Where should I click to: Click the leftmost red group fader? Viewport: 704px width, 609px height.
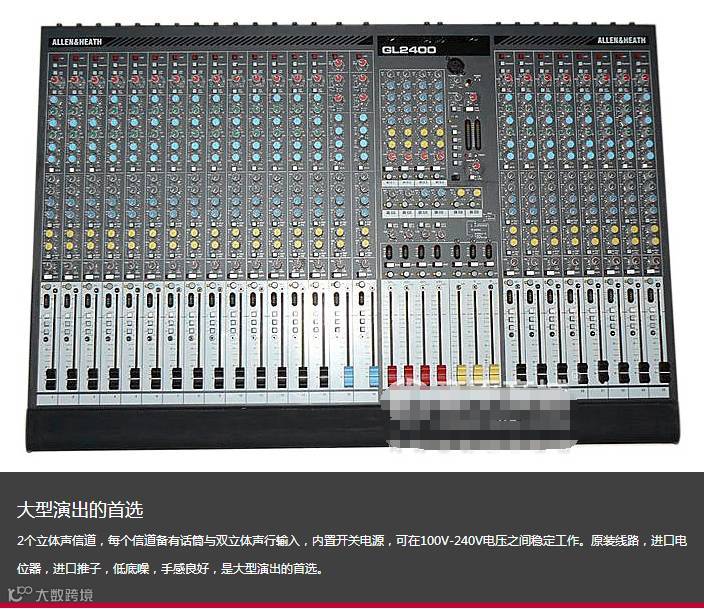392,375
